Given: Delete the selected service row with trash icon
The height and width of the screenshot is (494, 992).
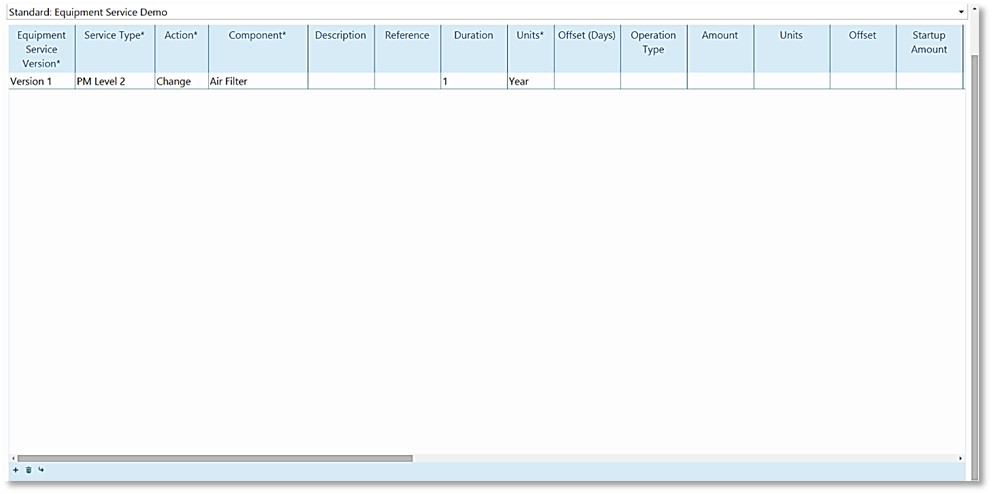Looking at the screenshot, I should pos(28,470).
